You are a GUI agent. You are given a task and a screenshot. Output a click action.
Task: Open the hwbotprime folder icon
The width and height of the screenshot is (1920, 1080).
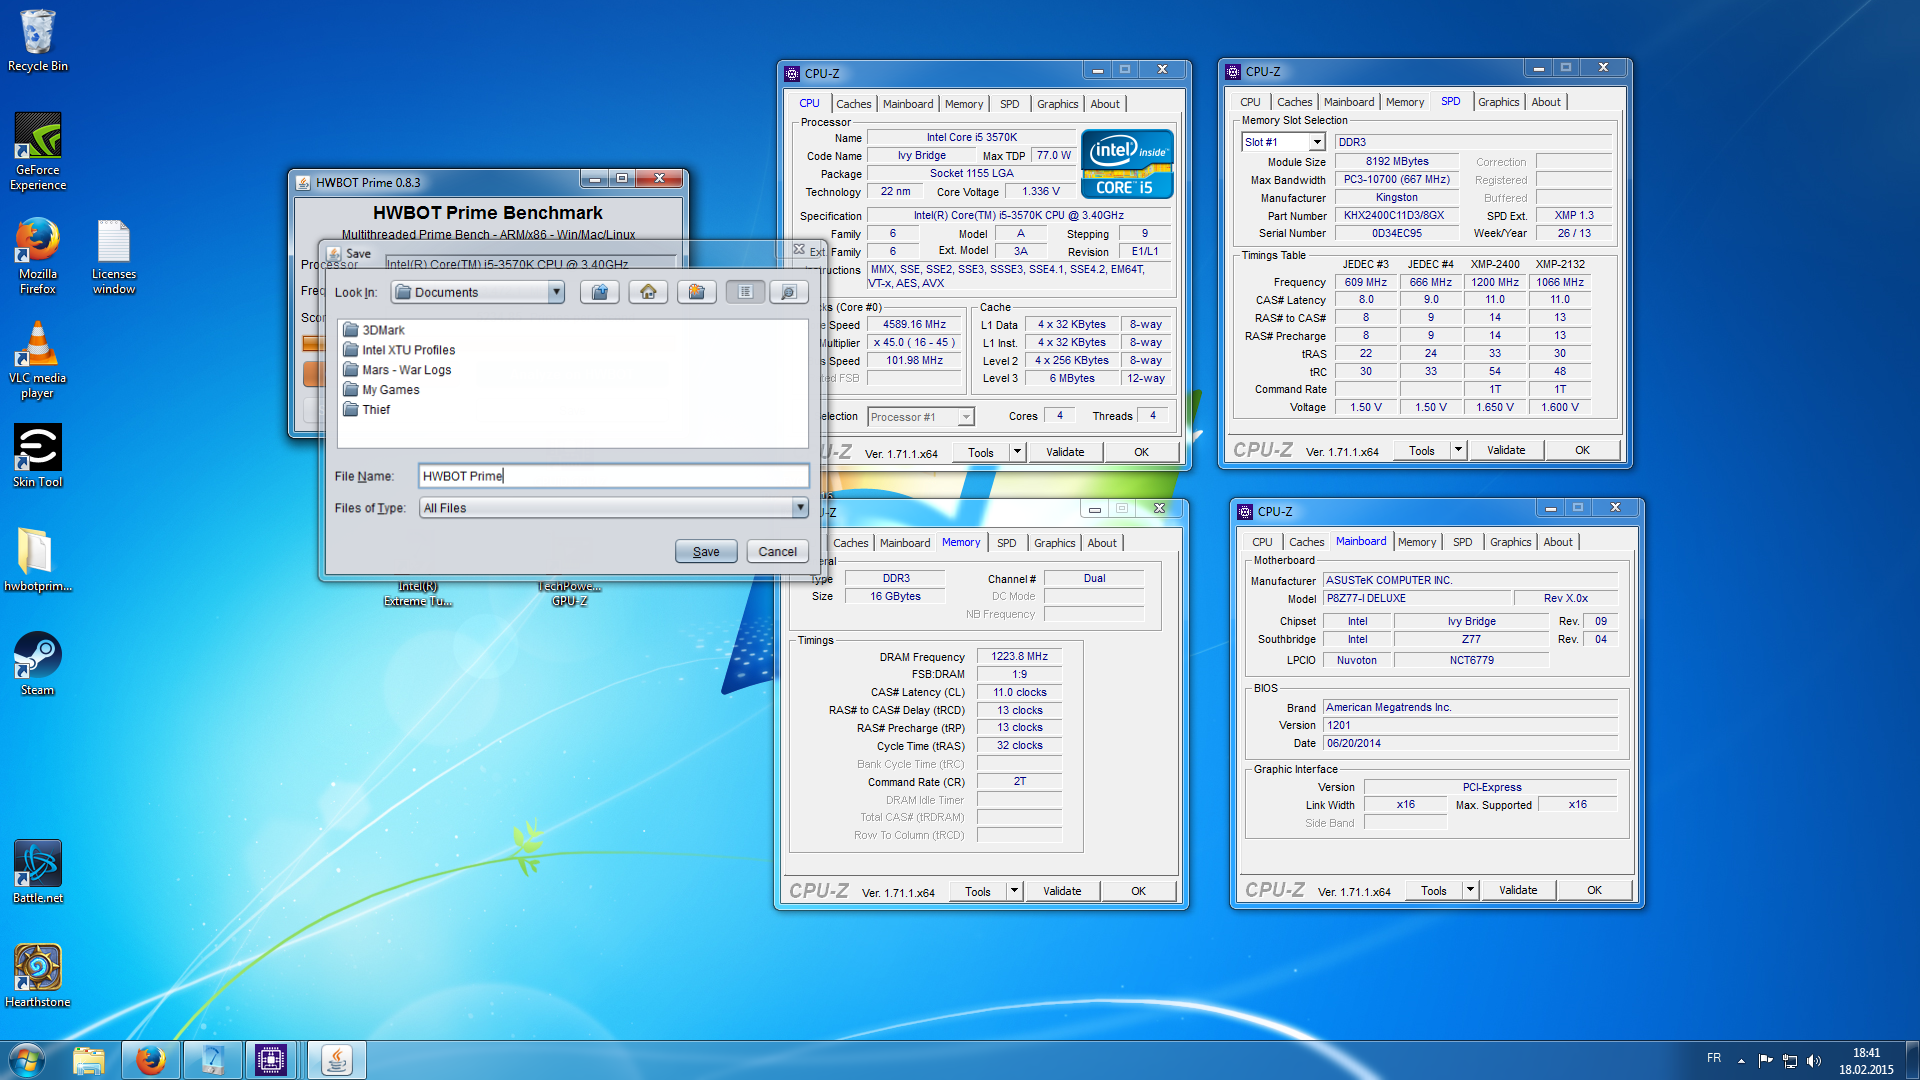click(38, 560)
